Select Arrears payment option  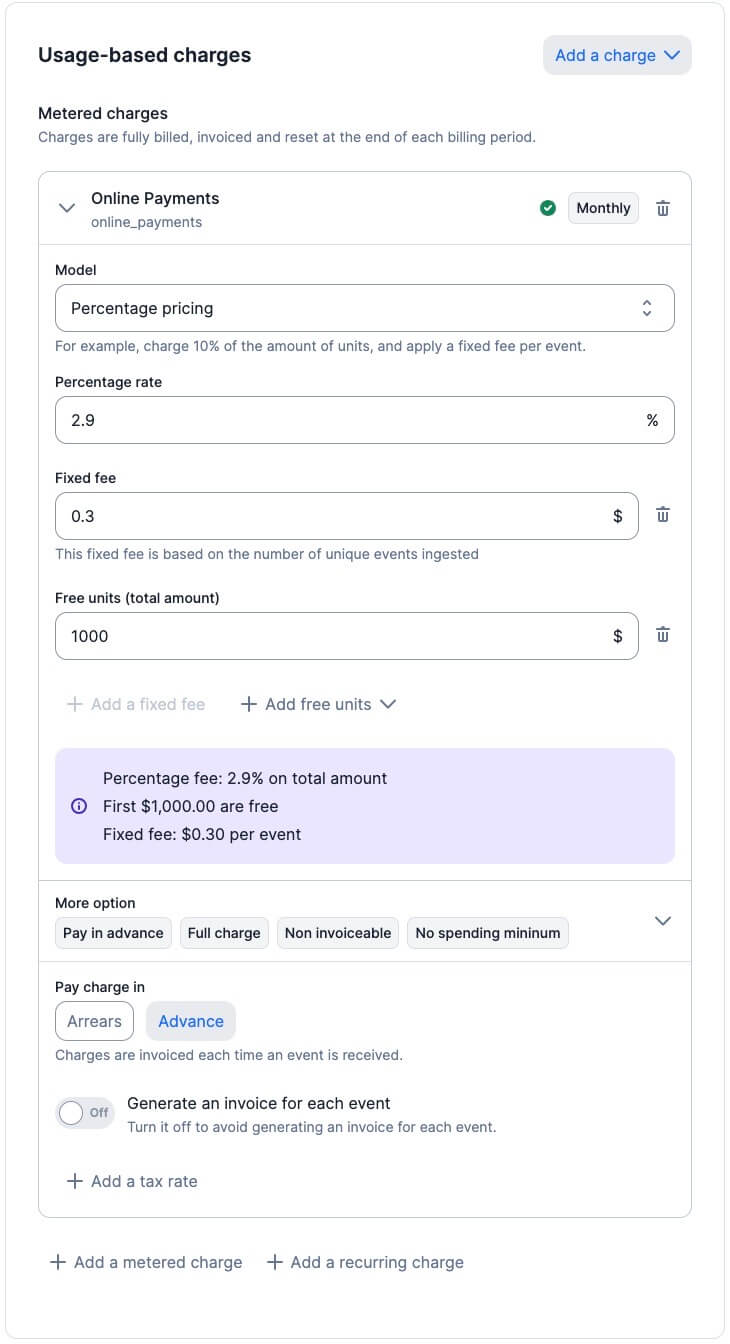94,1021
